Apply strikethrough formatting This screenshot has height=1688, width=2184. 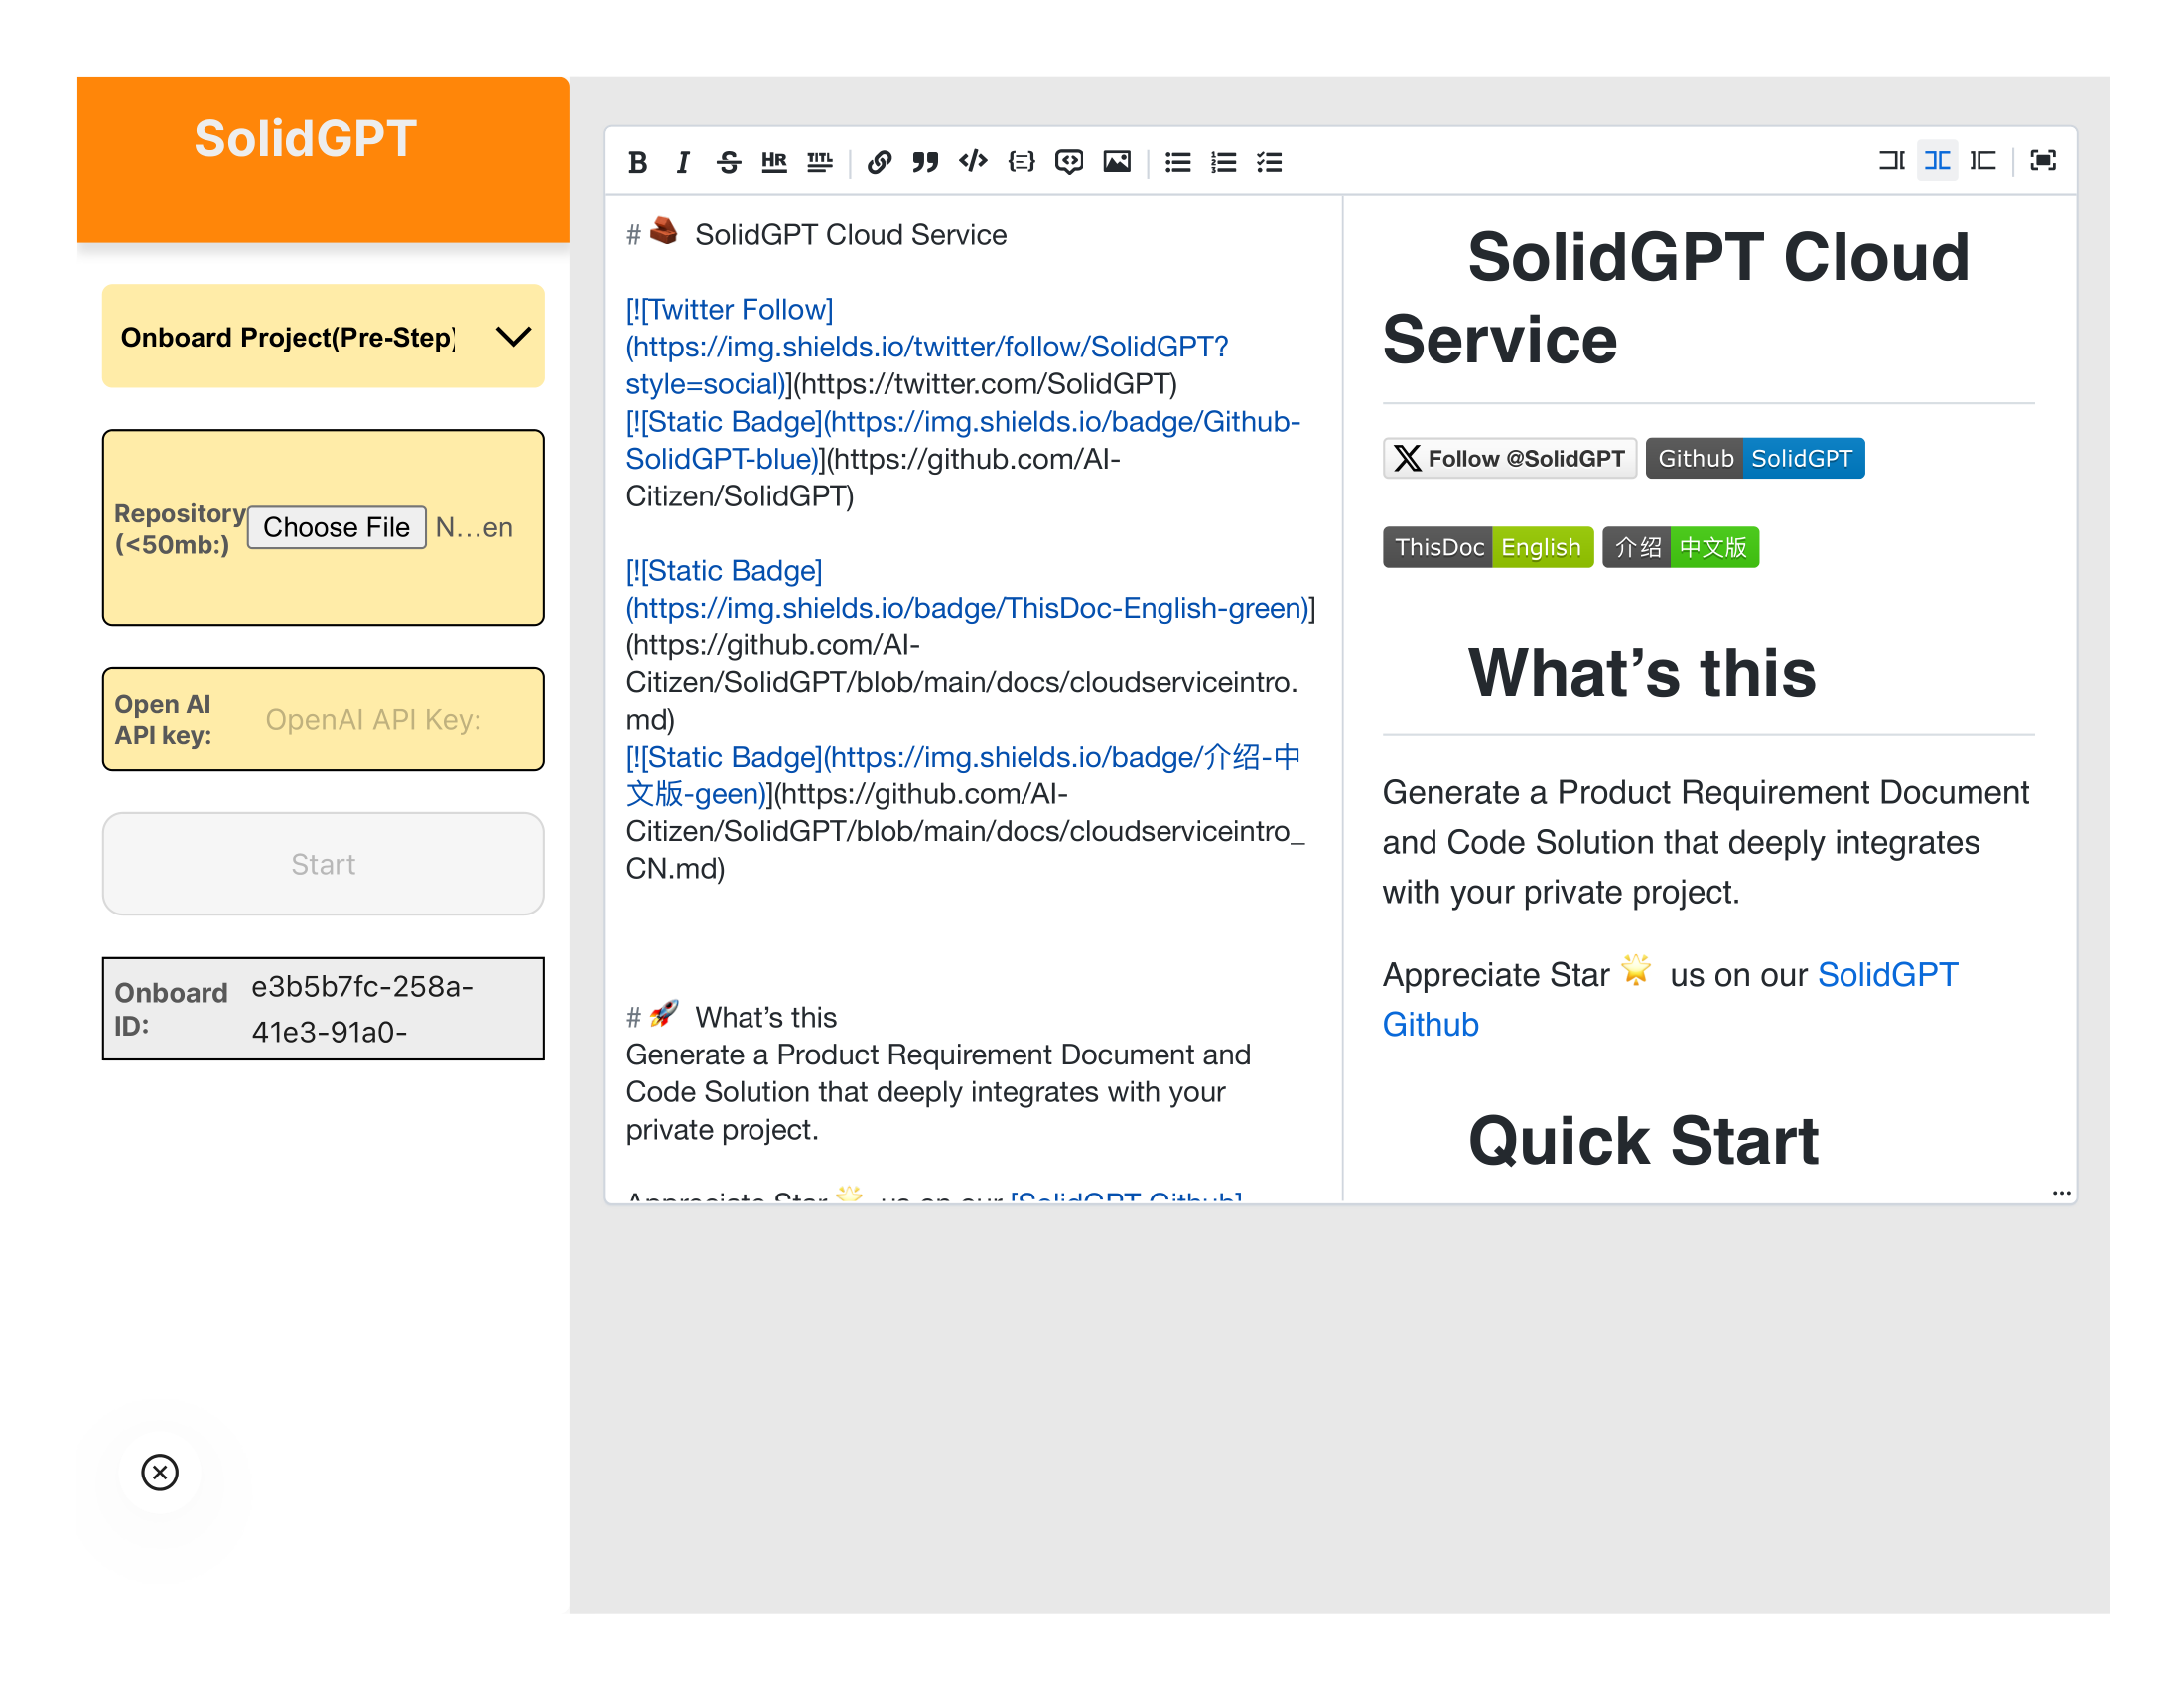point(728,162)
